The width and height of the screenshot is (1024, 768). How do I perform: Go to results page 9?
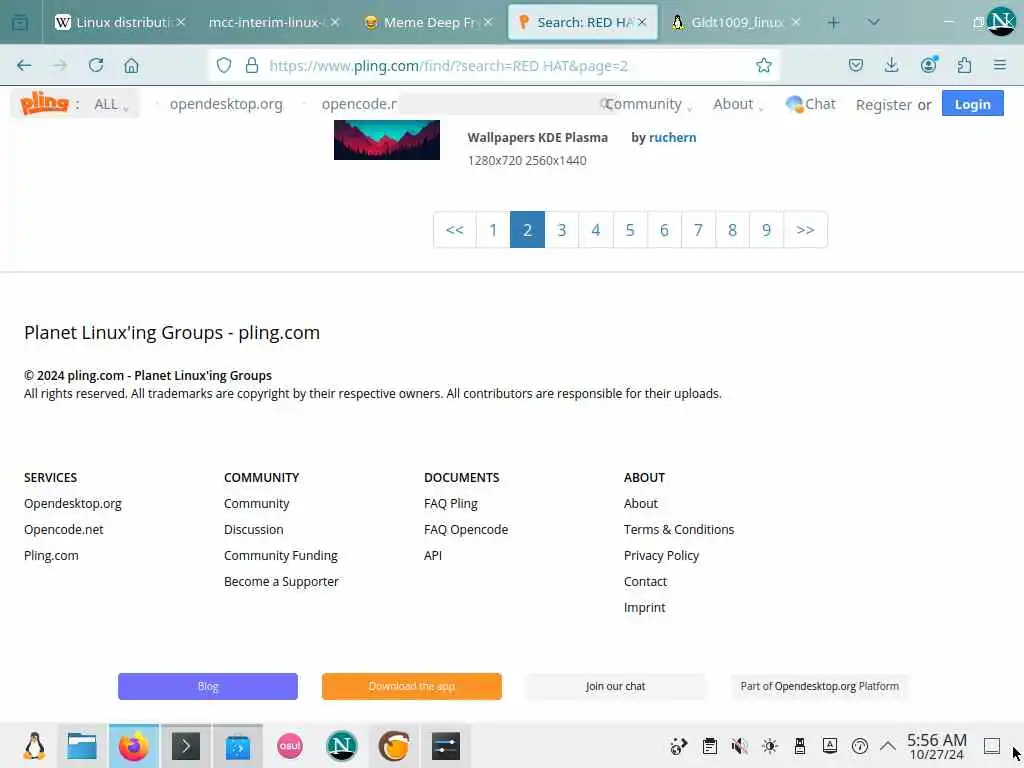[767, 230]
